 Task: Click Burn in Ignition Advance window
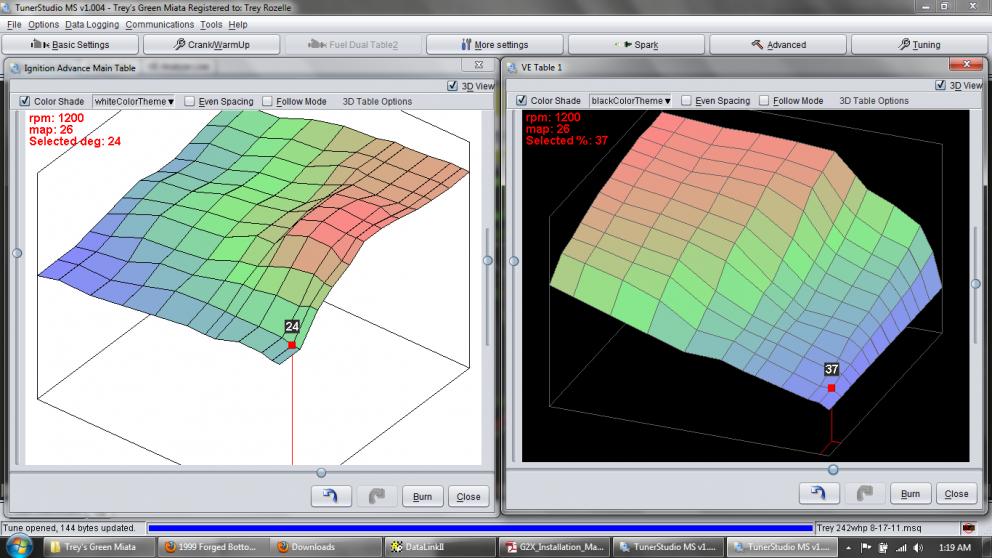click(422, 496)
